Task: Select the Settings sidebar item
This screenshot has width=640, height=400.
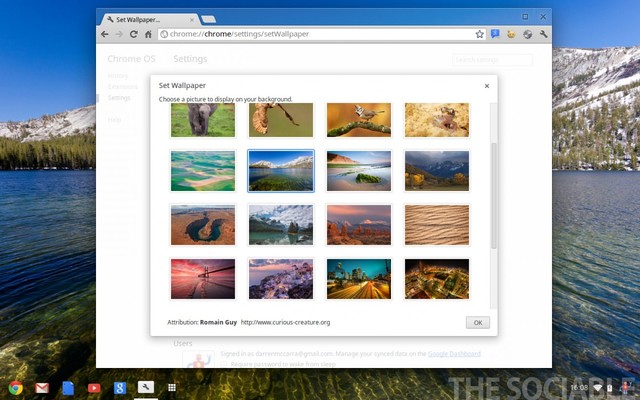Action: (119, 98)
